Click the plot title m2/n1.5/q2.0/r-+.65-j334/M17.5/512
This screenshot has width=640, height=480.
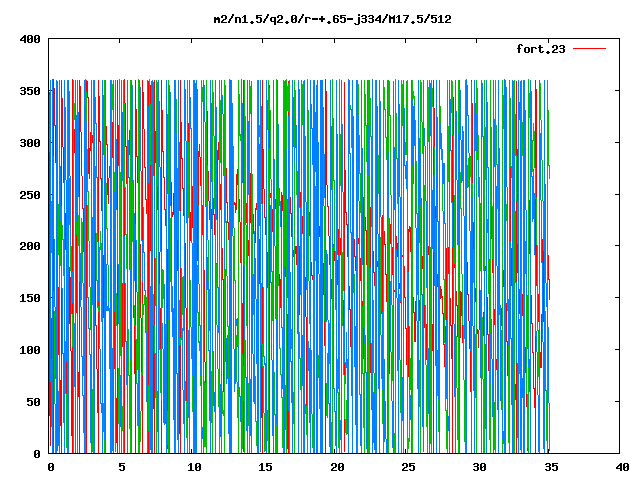pos(333,19)
